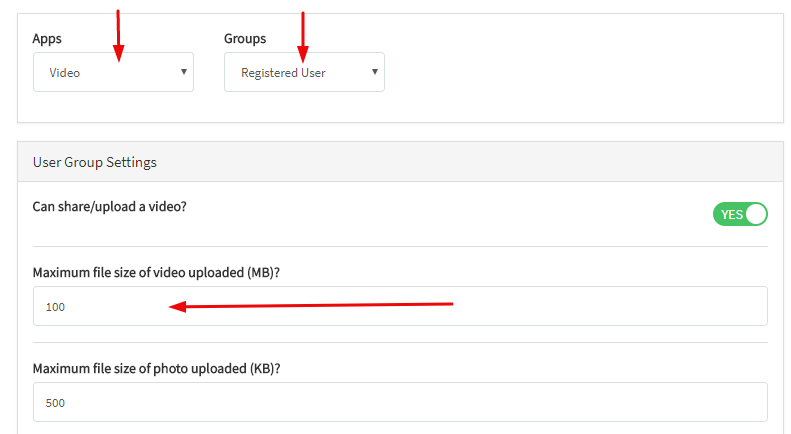
Task: Click the YES text on the green switch
Action: pyautogui.click(x=731, y=214)
